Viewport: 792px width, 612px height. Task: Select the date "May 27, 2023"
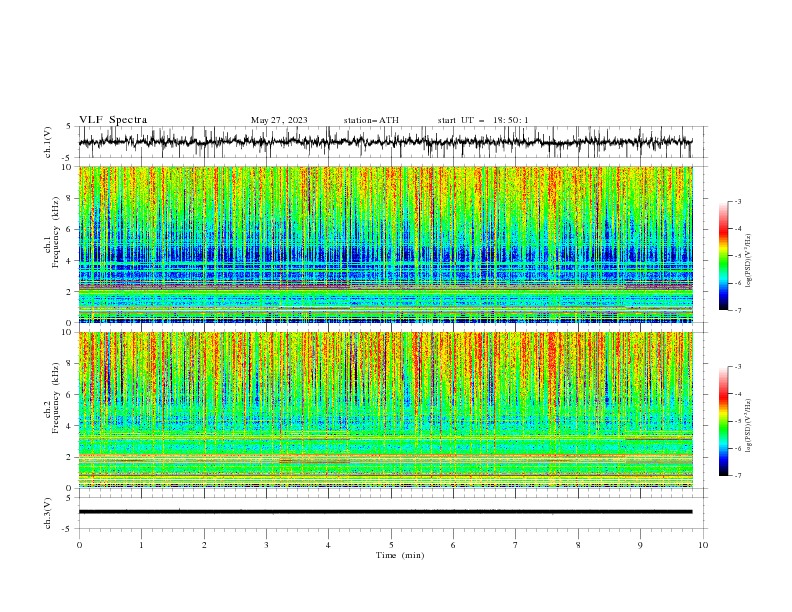pyautogui.click(x=279, y=120)
